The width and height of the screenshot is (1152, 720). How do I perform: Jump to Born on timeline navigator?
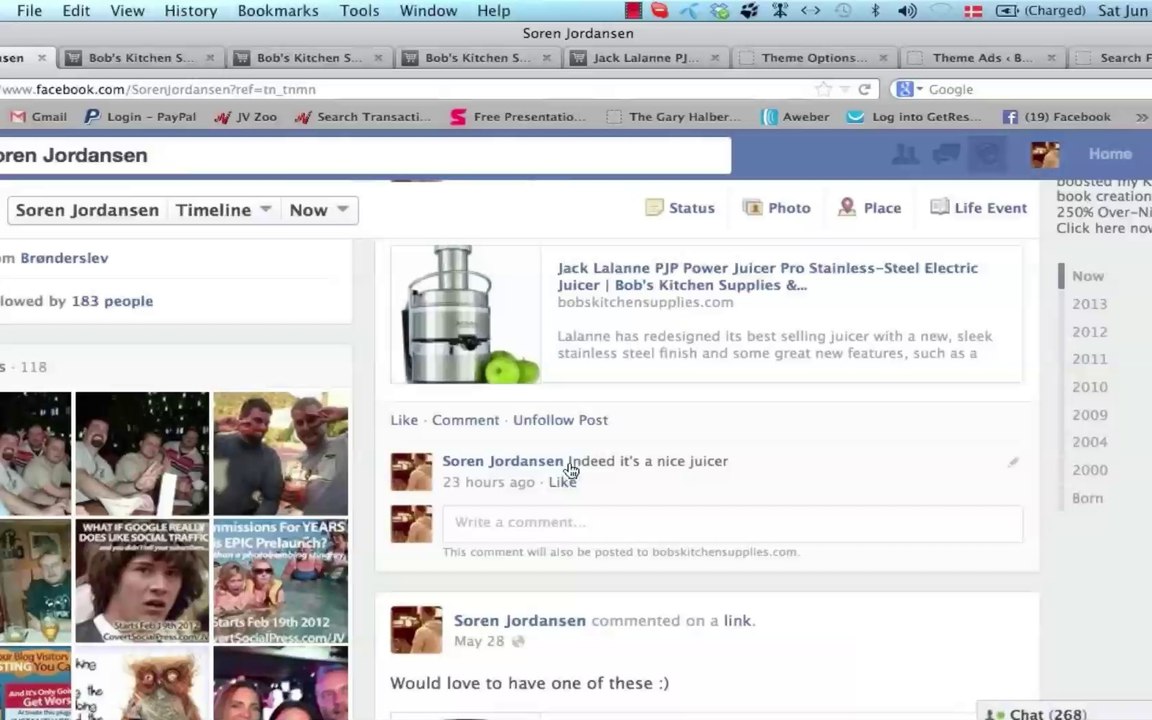click(x=1087, y=498)
